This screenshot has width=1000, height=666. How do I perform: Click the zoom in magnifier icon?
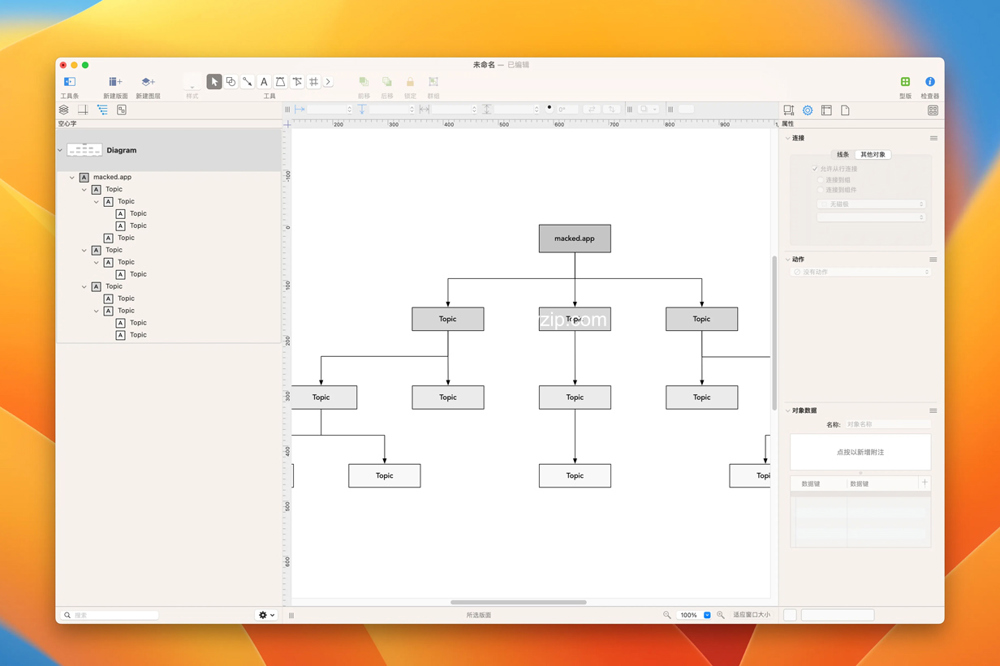pyautogui.click(x=721, y=615)
